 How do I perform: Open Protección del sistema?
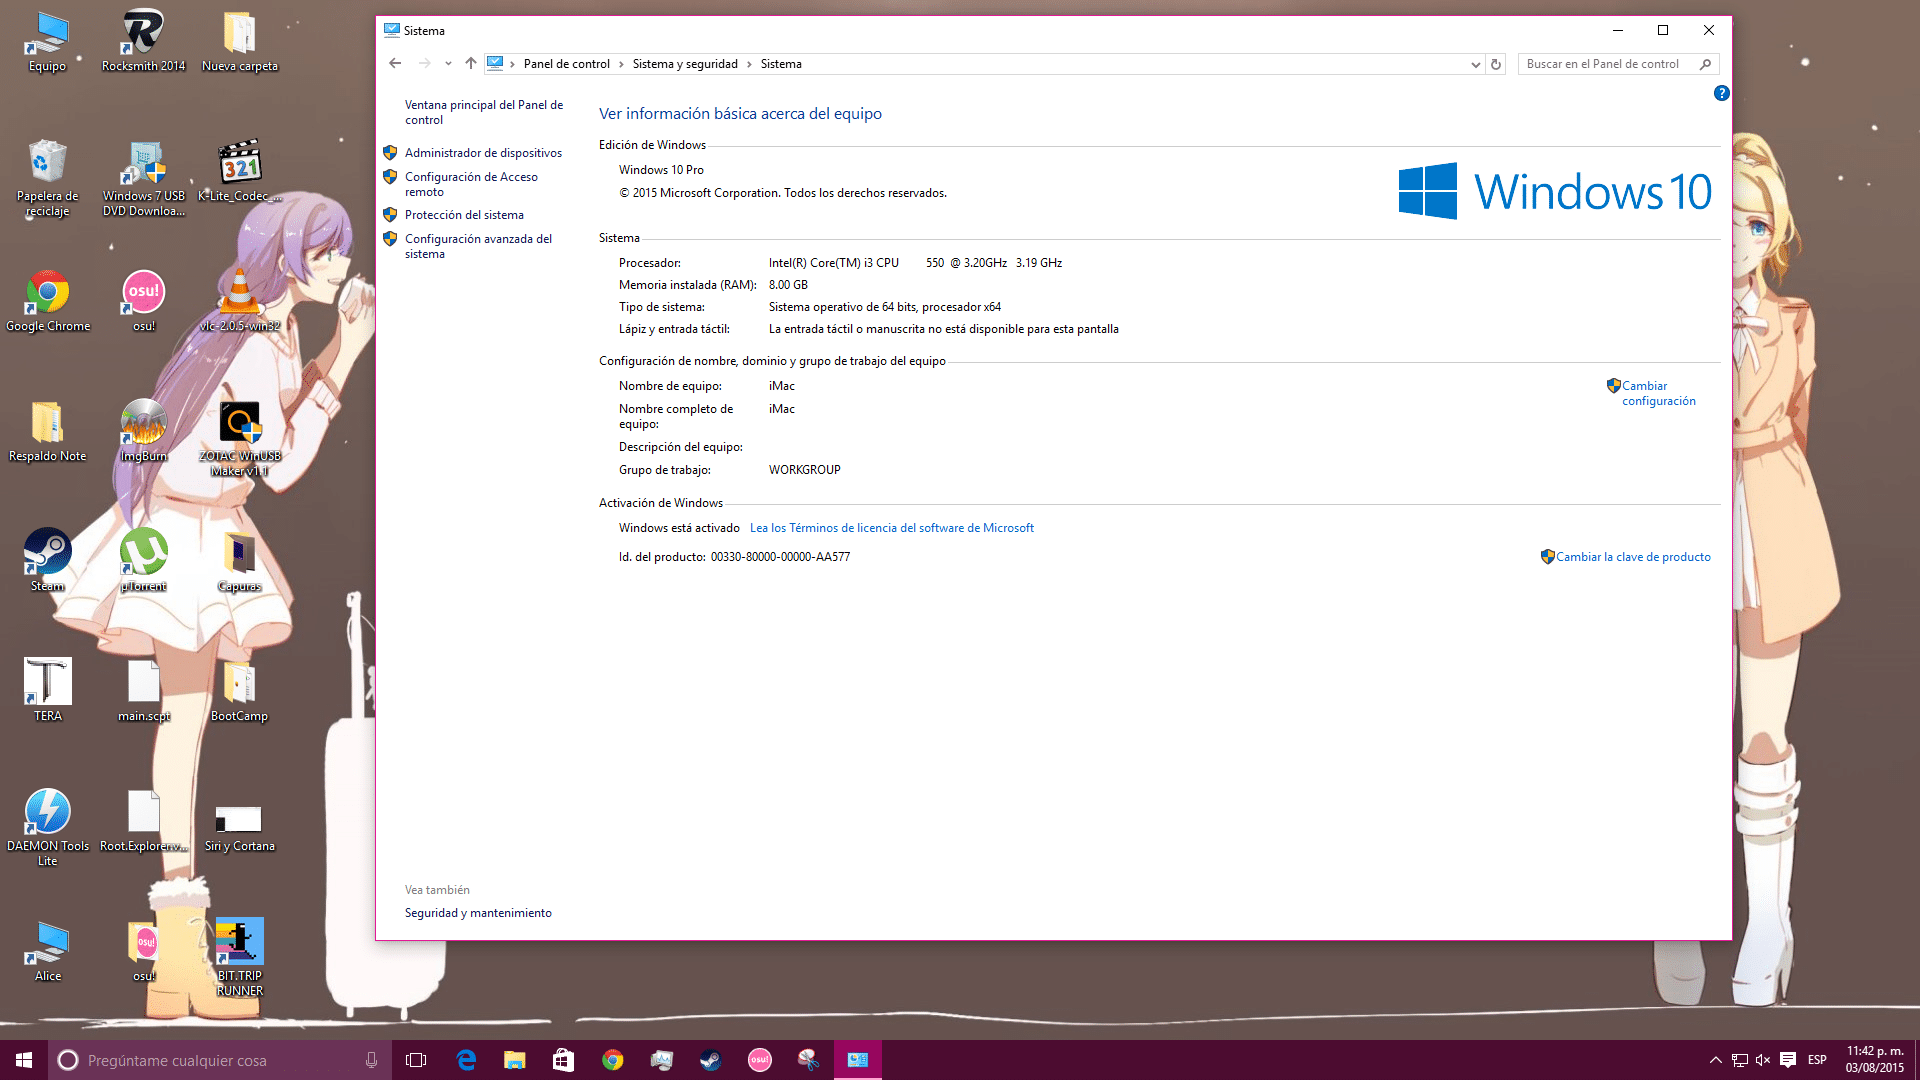tap(464, 215)
